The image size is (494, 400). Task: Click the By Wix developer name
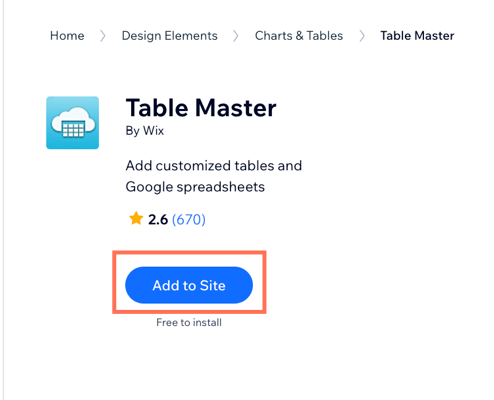click(145, 131)
